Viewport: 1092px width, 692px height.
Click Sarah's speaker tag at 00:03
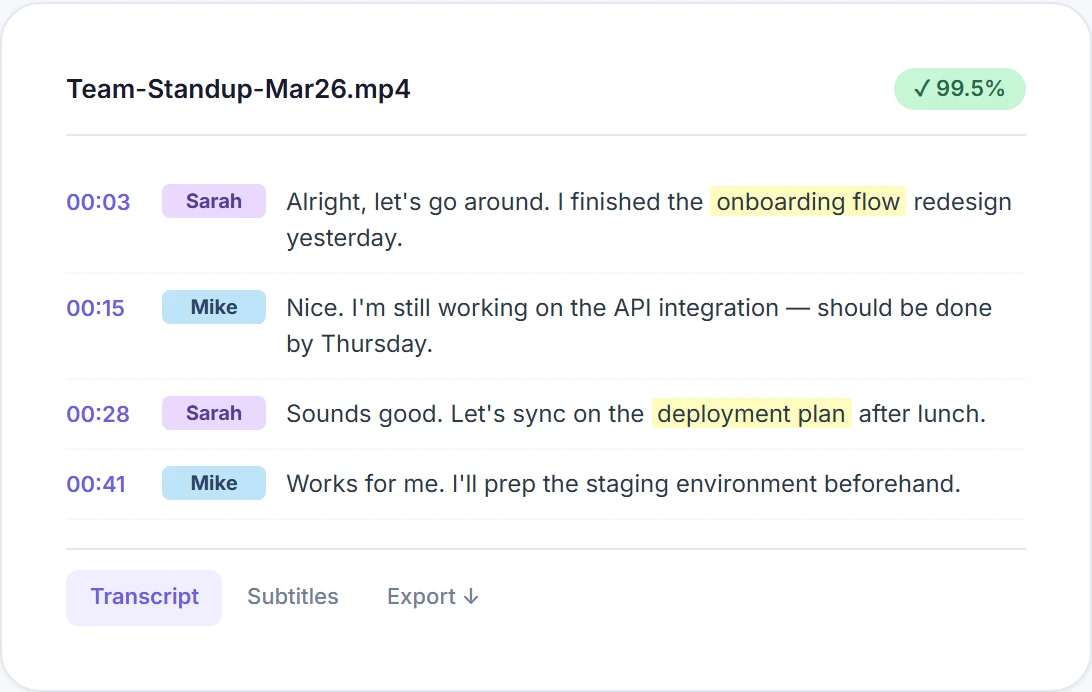[x=214, y=201]
